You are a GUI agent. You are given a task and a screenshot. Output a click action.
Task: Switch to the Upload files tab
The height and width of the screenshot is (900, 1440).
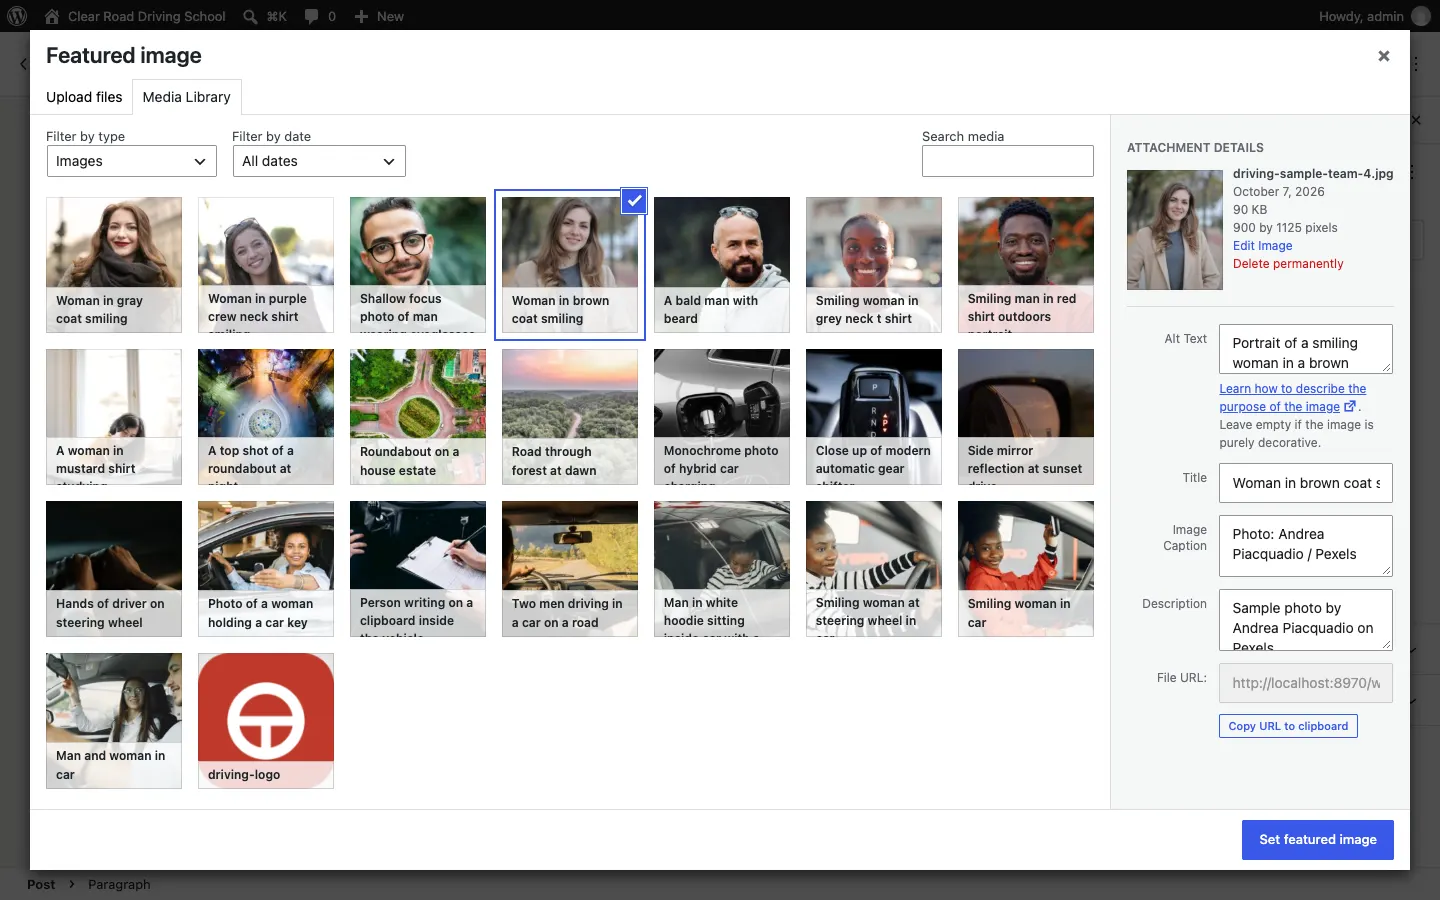pyautogui.click(x=84, y=97)
